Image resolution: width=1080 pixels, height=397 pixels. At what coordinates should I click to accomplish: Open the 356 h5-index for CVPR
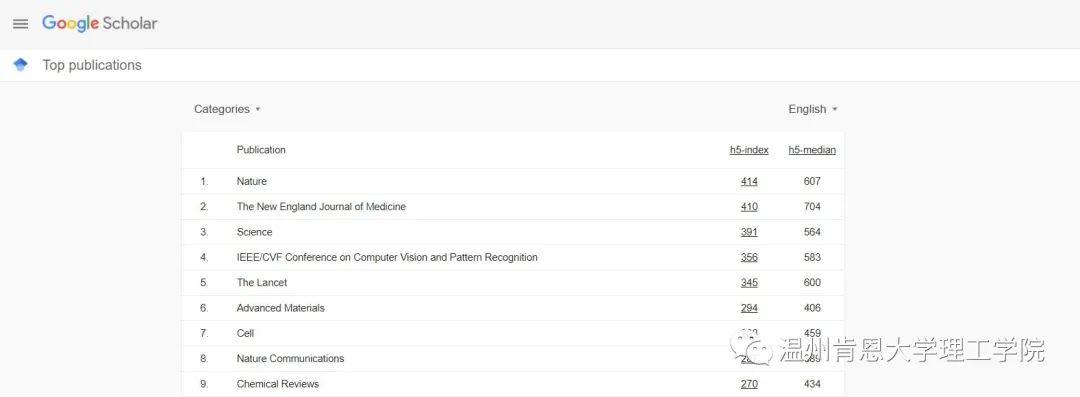[x=749, y=257]
